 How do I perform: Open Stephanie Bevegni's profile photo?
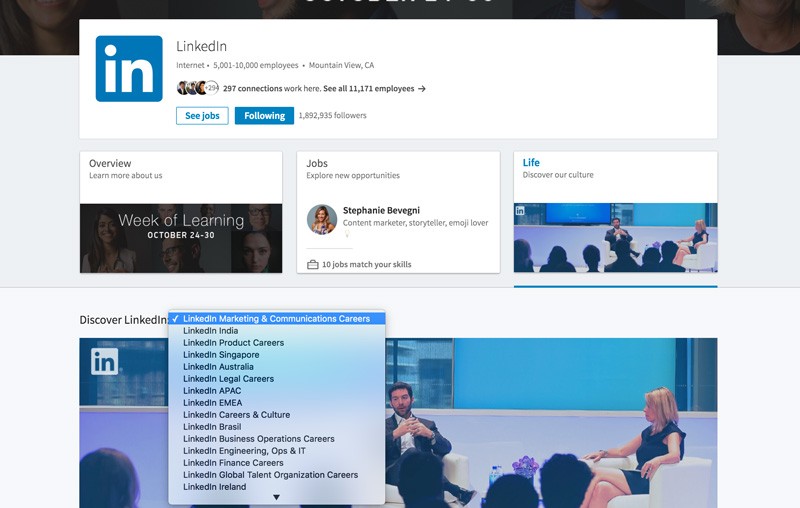tap(322, 220)
